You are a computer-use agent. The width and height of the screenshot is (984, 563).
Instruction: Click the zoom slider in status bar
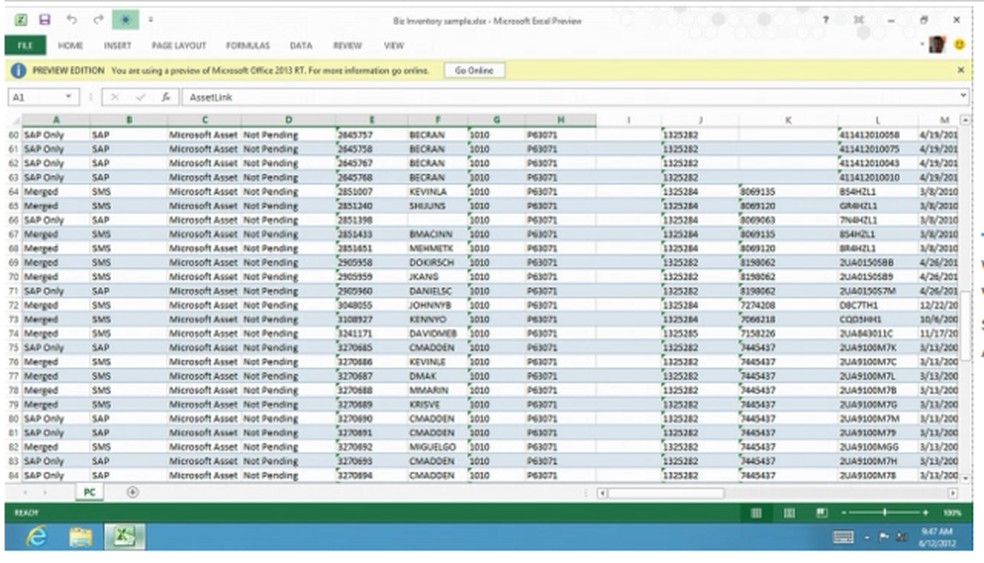pyautogui.click(x=884, y=513)
